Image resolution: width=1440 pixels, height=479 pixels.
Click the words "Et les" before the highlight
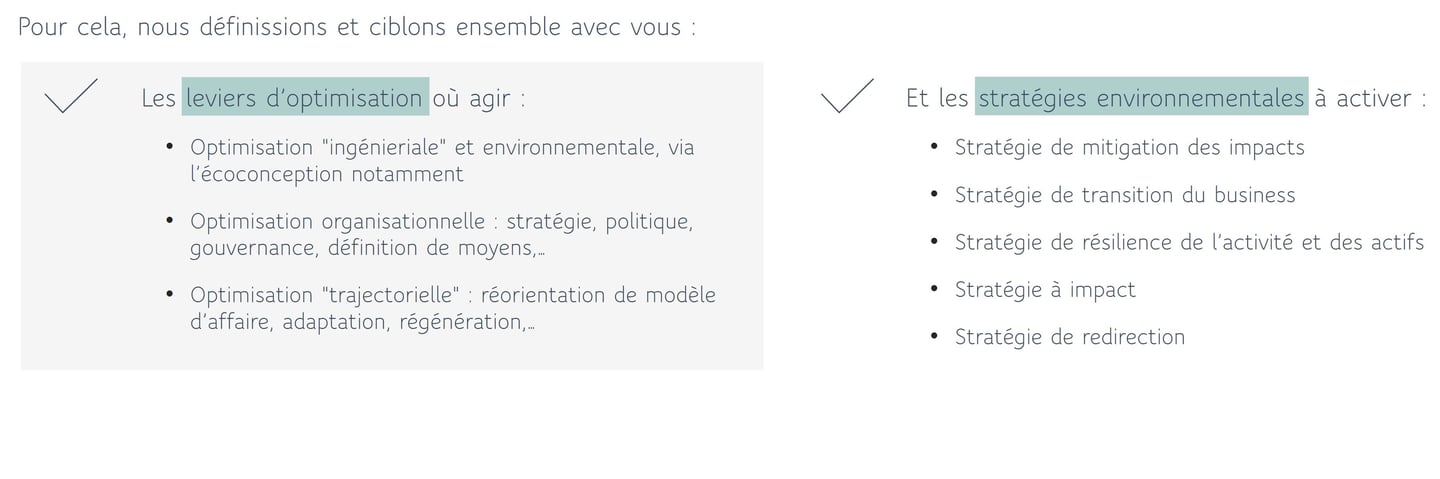937,98
